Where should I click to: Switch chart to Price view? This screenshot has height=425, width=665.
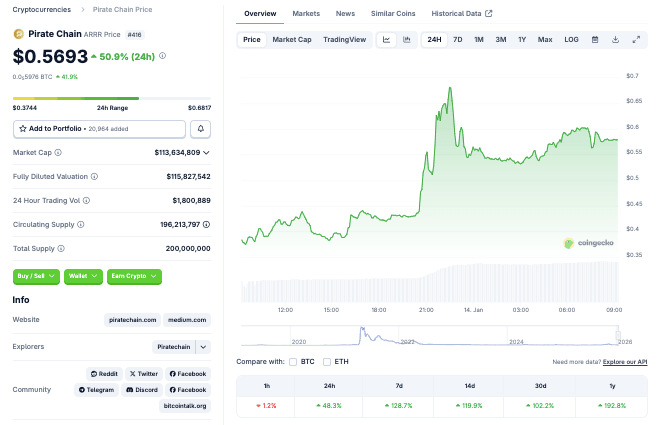click(x=251, y=39)
